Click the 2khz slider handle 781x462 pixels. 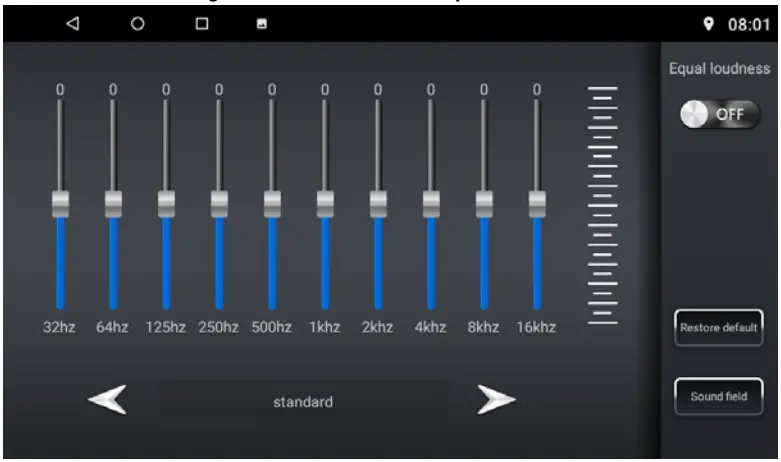click(378, 204)
